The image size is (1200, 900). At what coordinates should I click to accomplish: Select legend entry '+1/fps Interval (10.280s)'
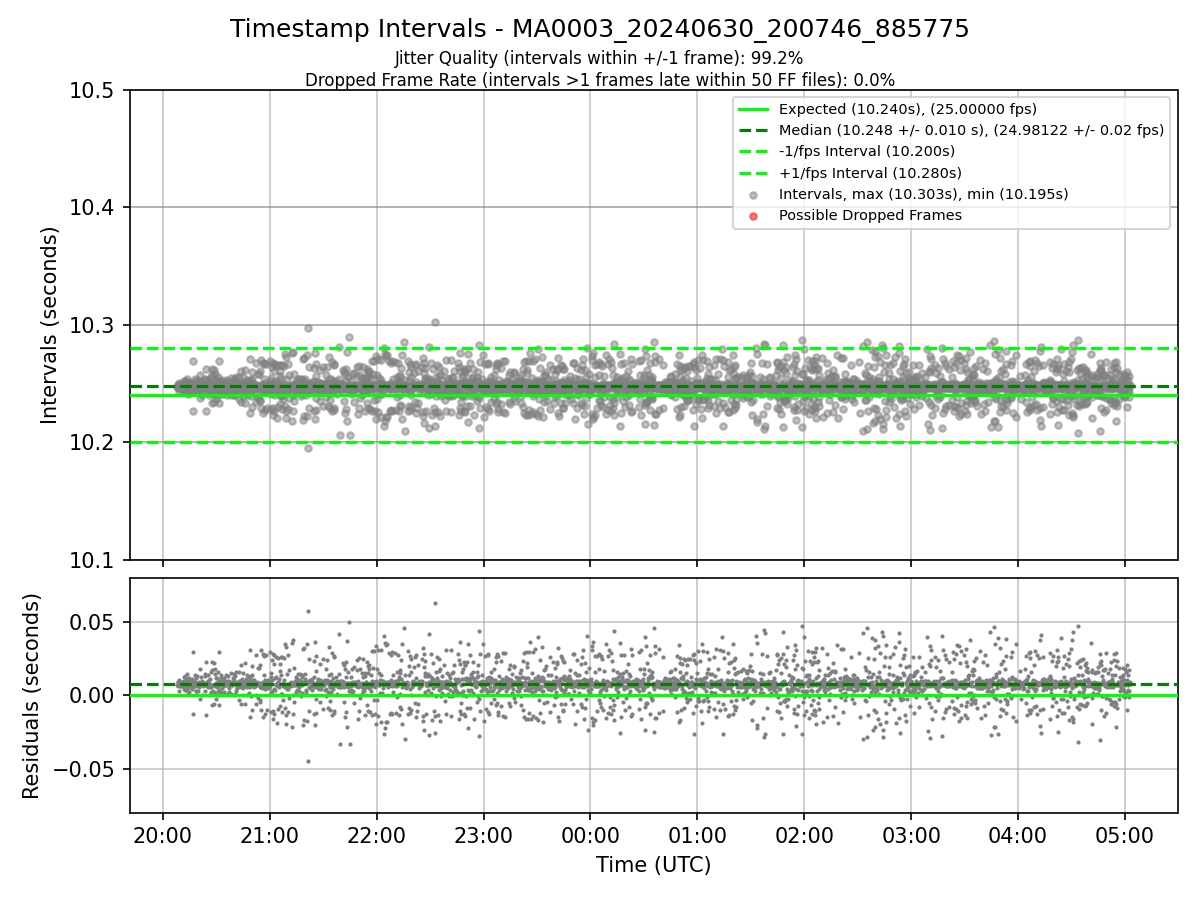[x=870, y=173]
